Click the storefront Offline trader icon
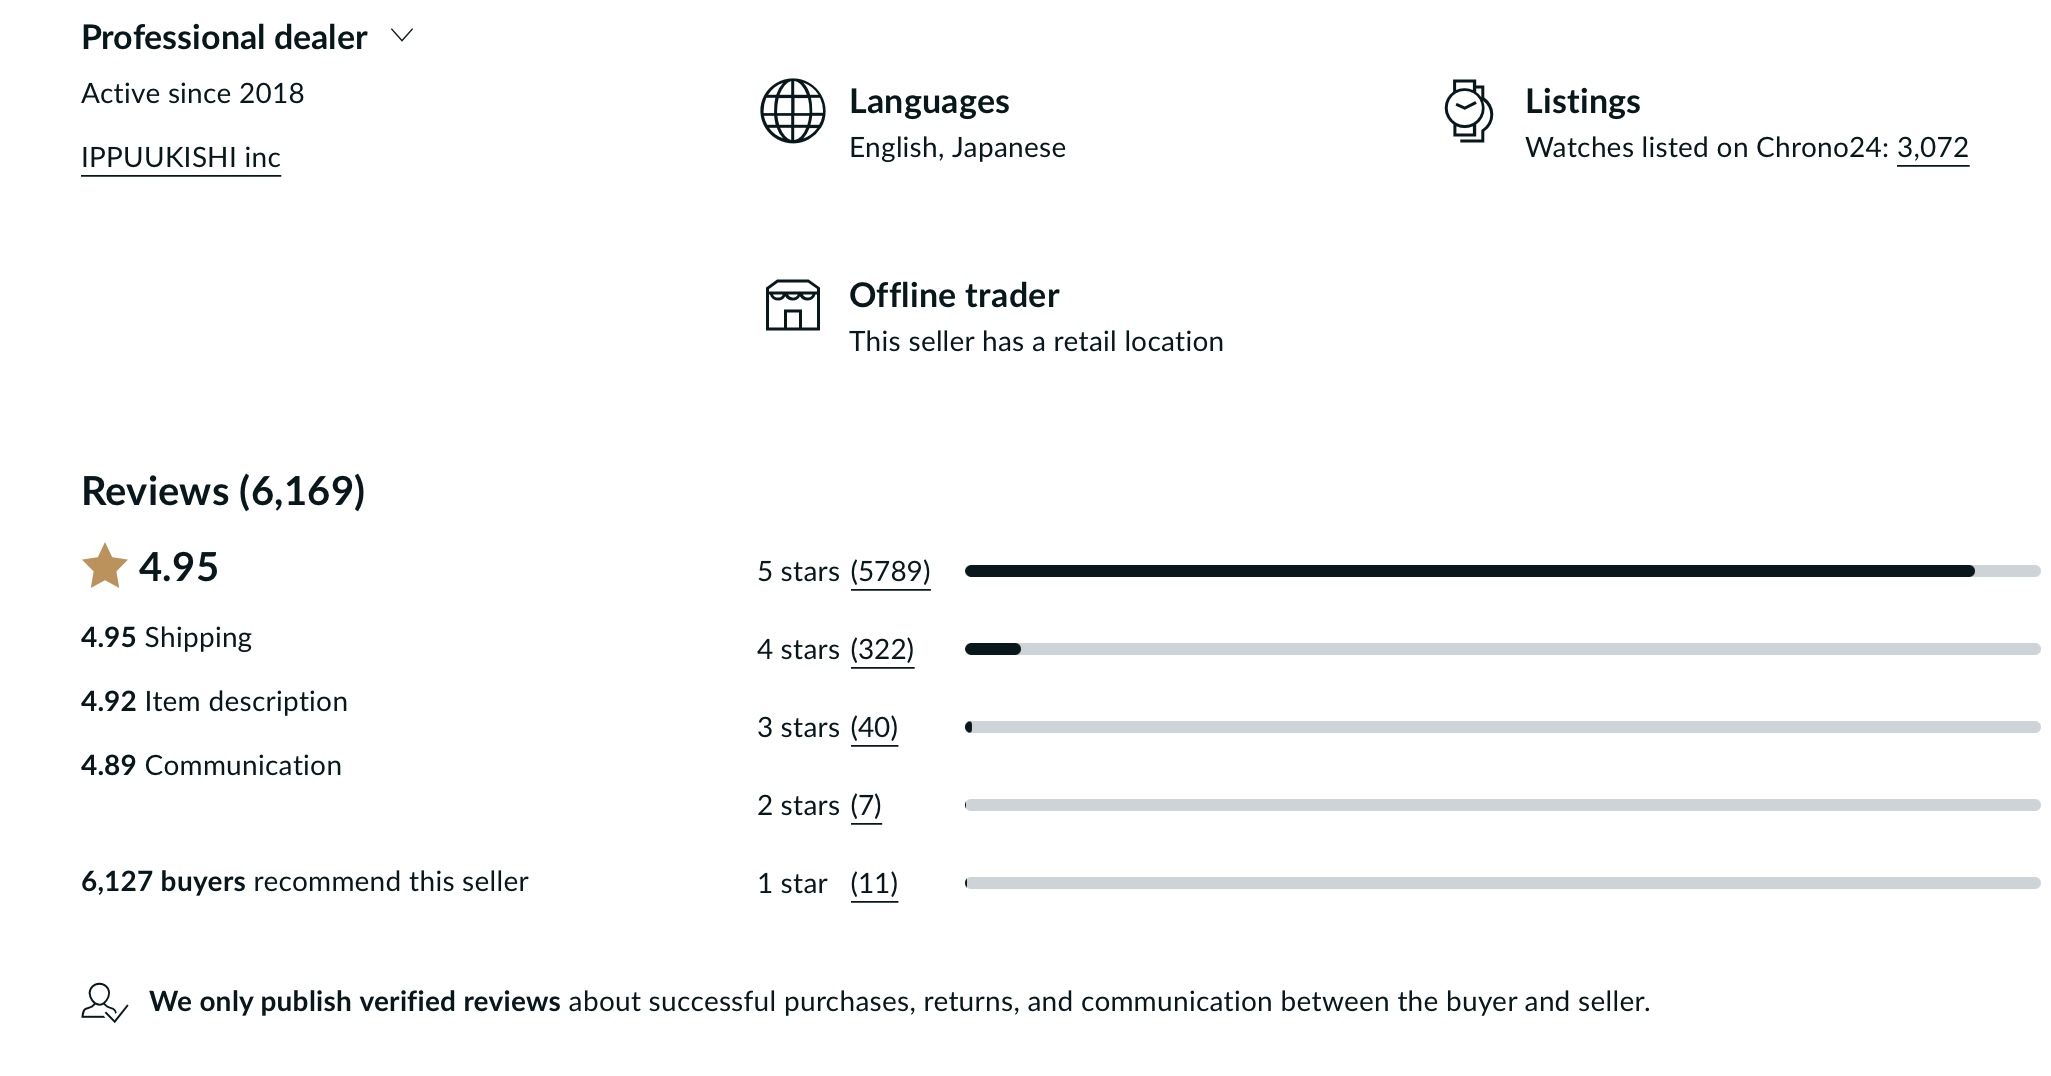This screenshot has height=1076, width=2051. [x=792, y=305]
